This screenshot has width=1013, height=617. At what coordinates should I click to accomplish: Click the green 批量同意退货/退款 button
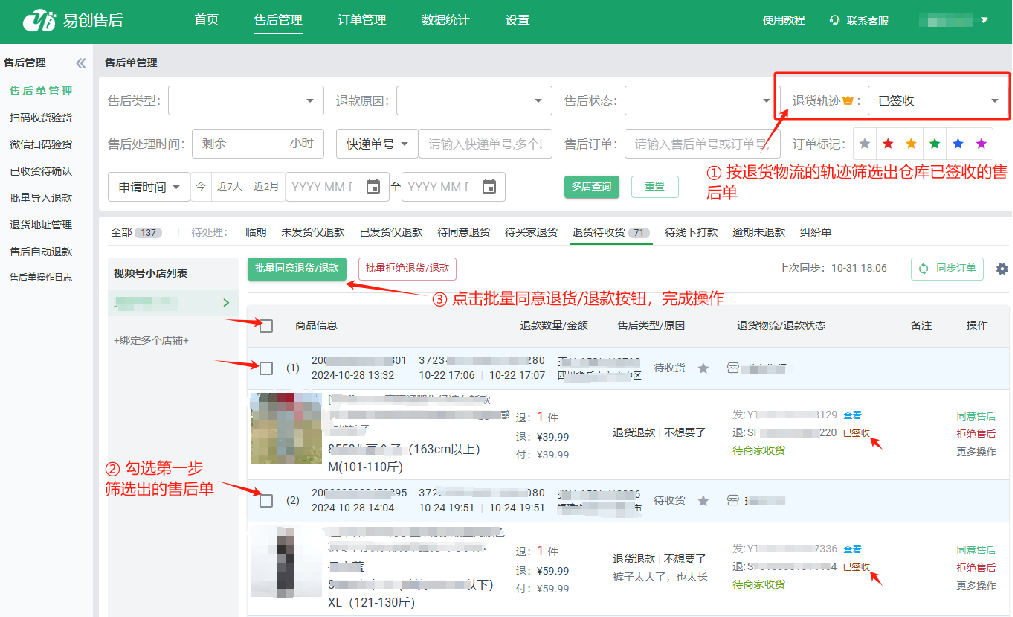[x=297, y=268]
